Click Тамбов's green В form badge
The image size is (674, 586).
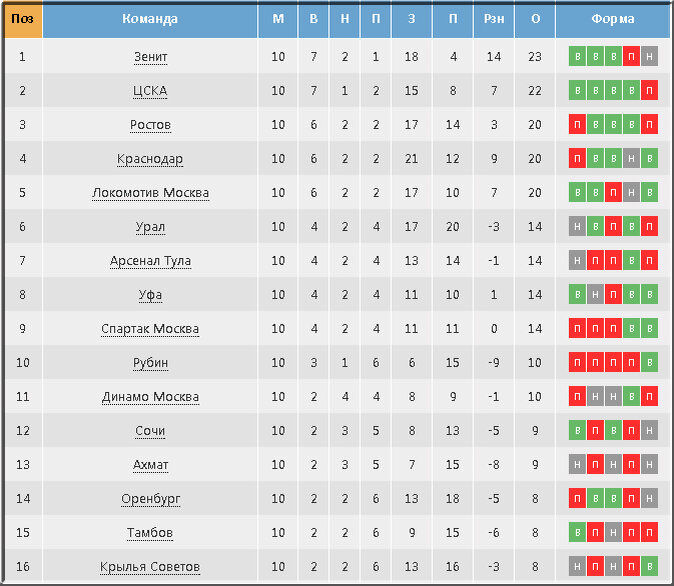577,532
